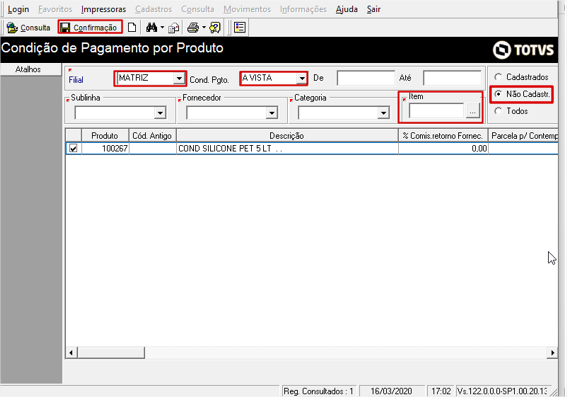The image size is (567, 397).
Task: Open the Cond. Pgto. A VISTA dropdown
Action: (x=301, y=78)
